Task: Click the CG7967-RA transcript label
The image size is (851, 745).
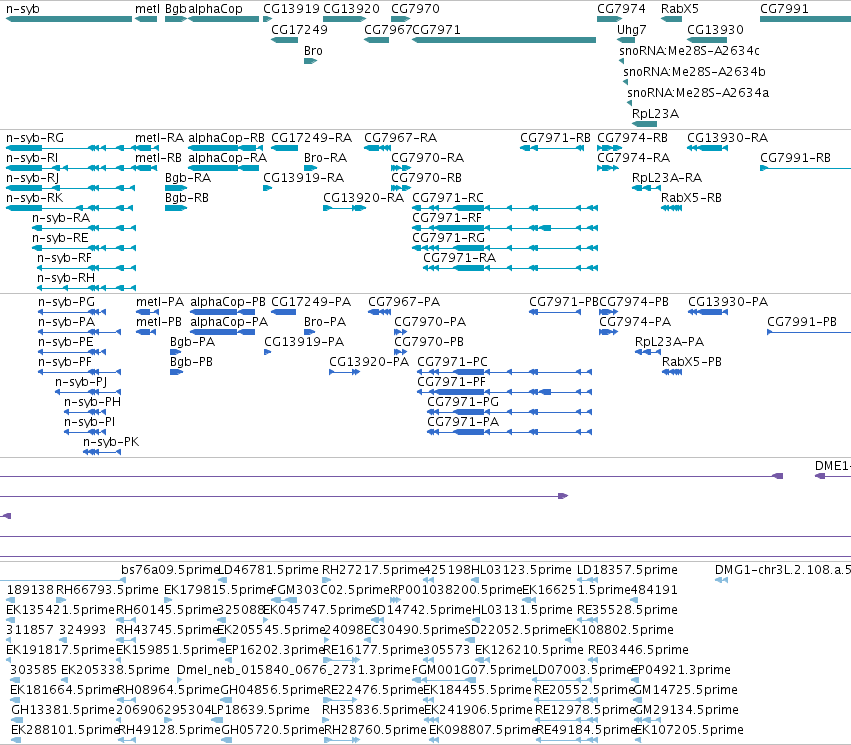Action: 401,138
